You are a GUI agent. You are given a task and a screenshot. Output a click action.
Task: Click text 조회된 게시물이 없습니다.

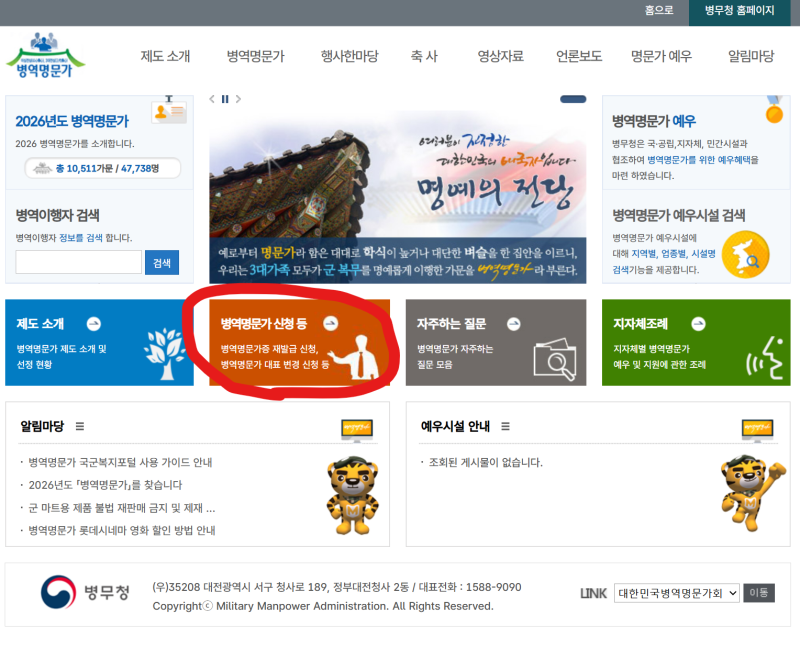point(485,462)
